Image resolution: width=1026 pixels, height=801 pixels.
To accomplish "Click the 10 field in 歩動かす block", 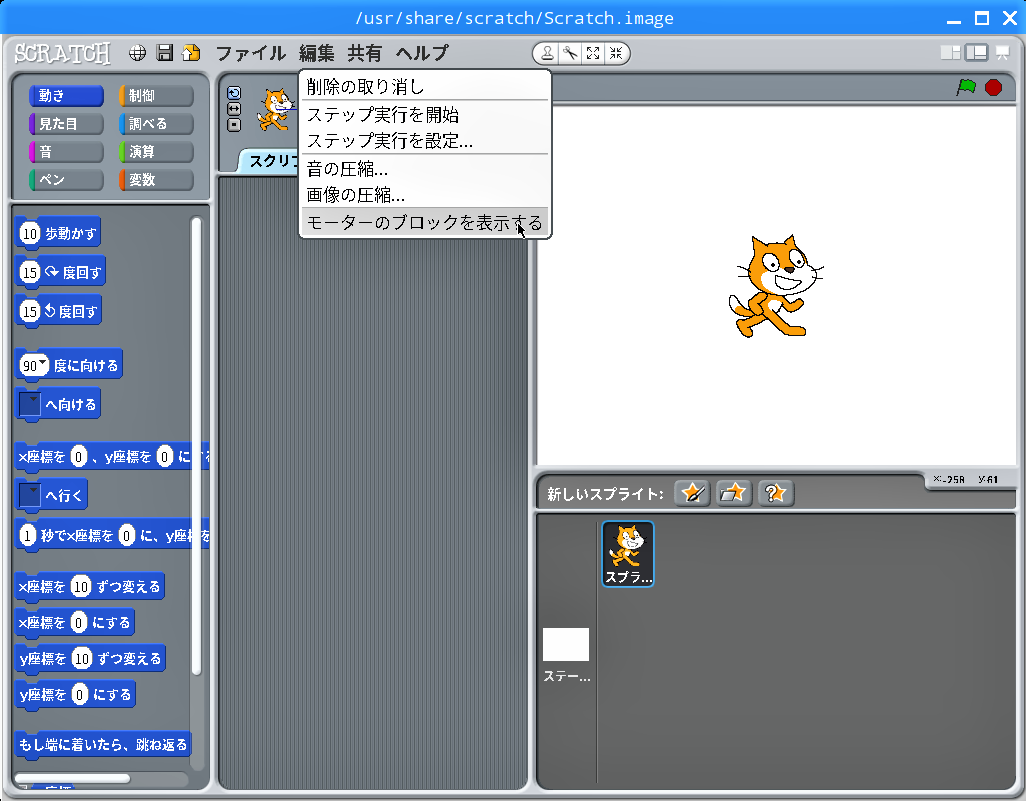I will [29, 233].
